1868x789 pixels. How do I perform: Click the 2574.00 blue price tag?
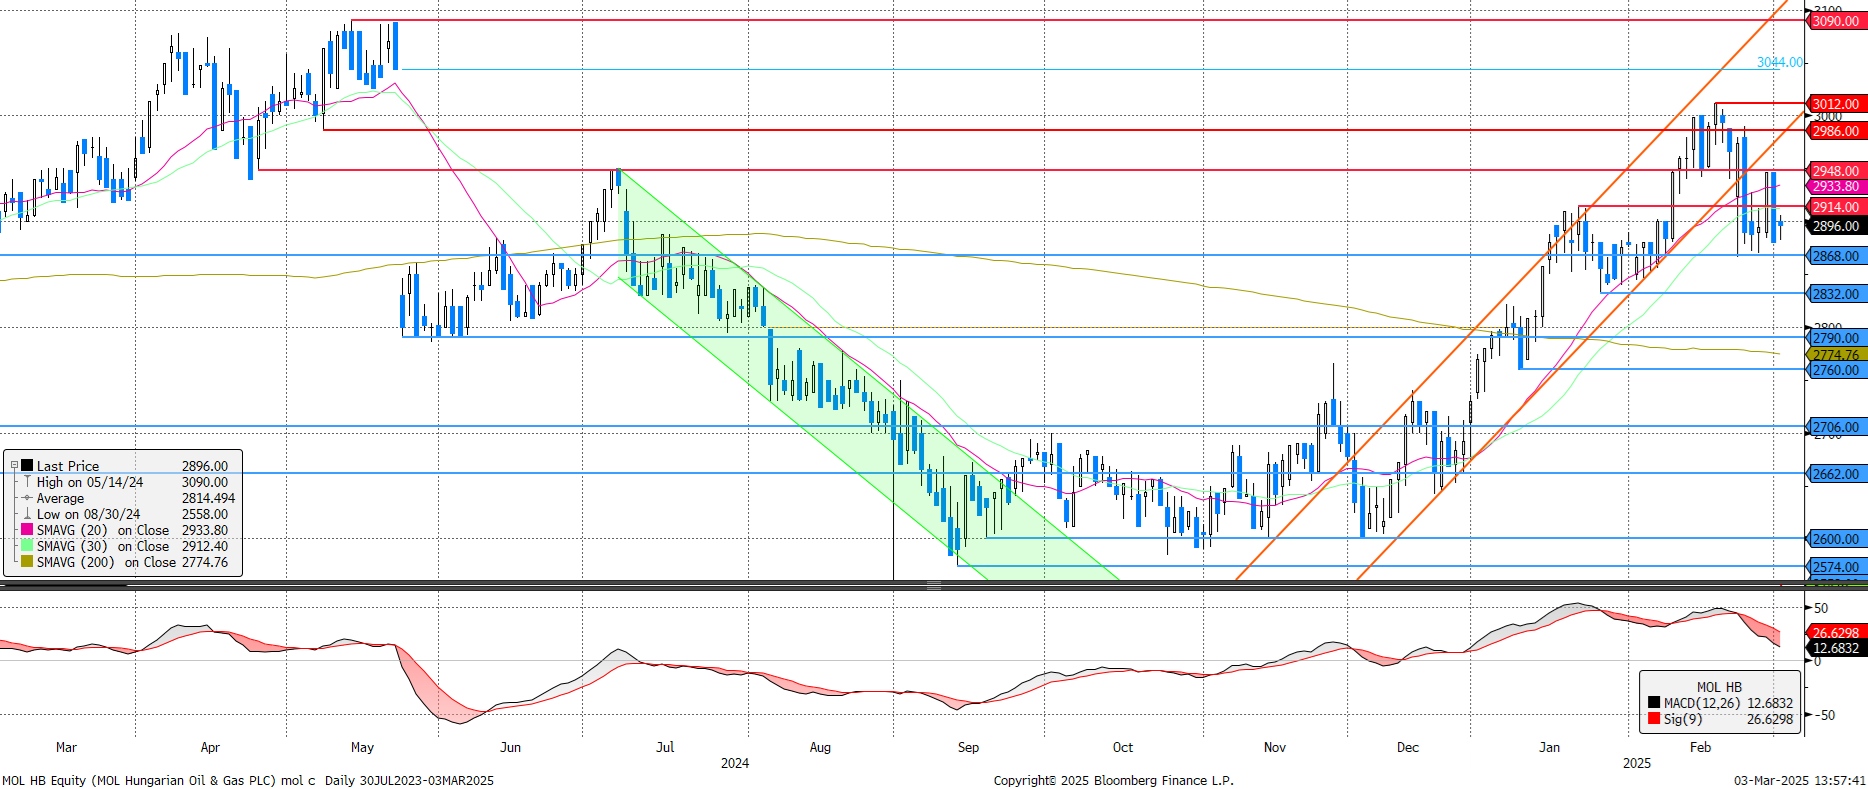[x=1837, y=567]
